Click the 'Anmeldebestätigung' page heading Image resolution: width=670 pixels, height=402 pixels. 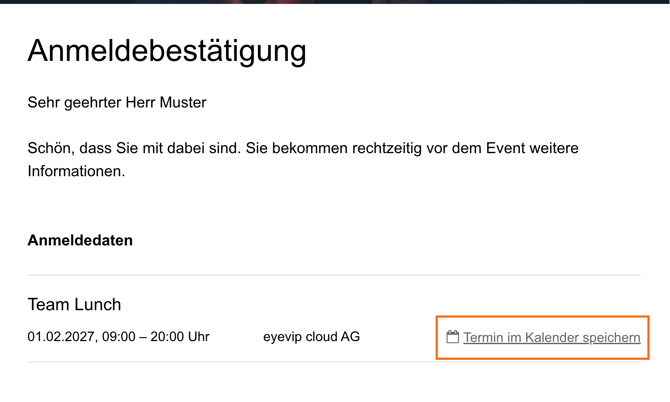coord(167,51)
